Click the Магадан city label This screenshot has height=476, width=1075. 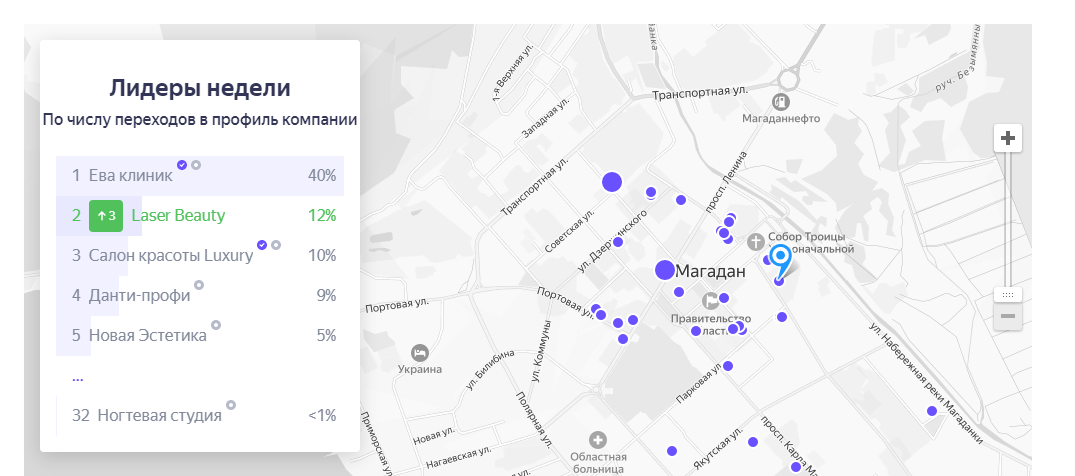[712, 271]
